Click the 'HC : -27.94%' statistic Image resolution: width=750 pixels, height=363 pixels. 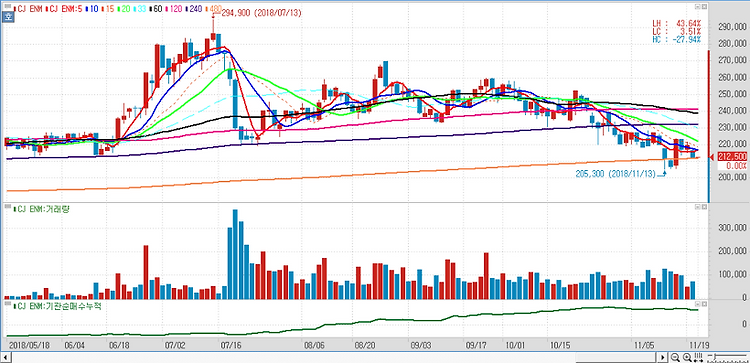677,39
